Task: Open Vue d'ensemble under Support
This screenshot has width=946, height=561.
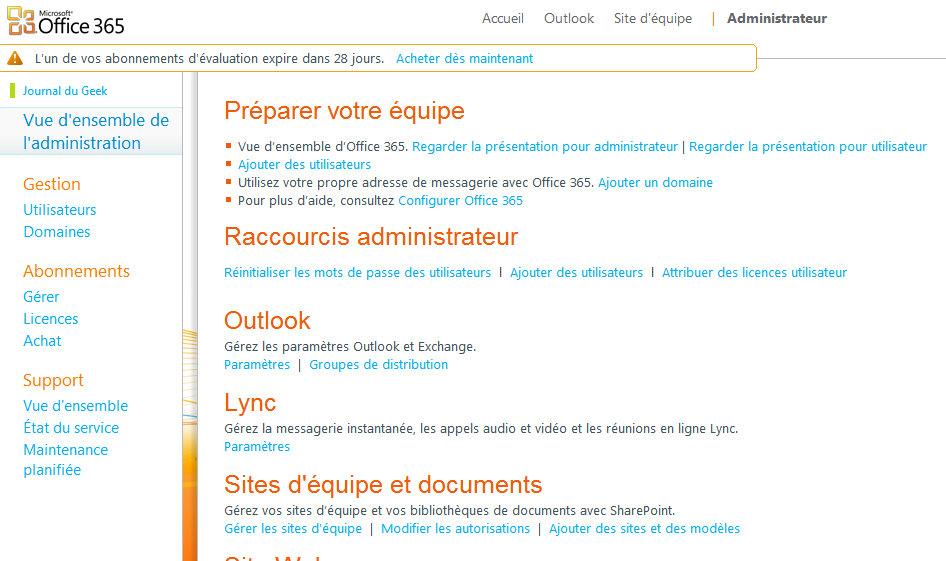Action: coord(75,406)
